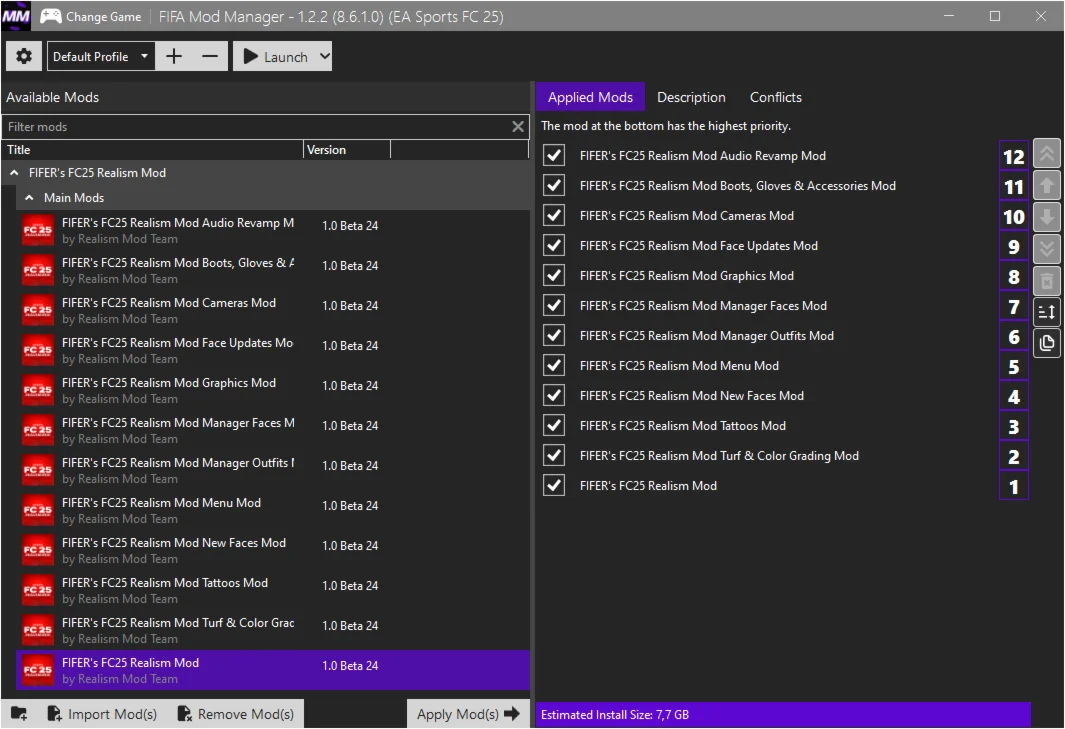Select New Faces Mod in Available Mods
This screenshot has width=1065, height=729.
pyautogui.click(x=272, y=551)
